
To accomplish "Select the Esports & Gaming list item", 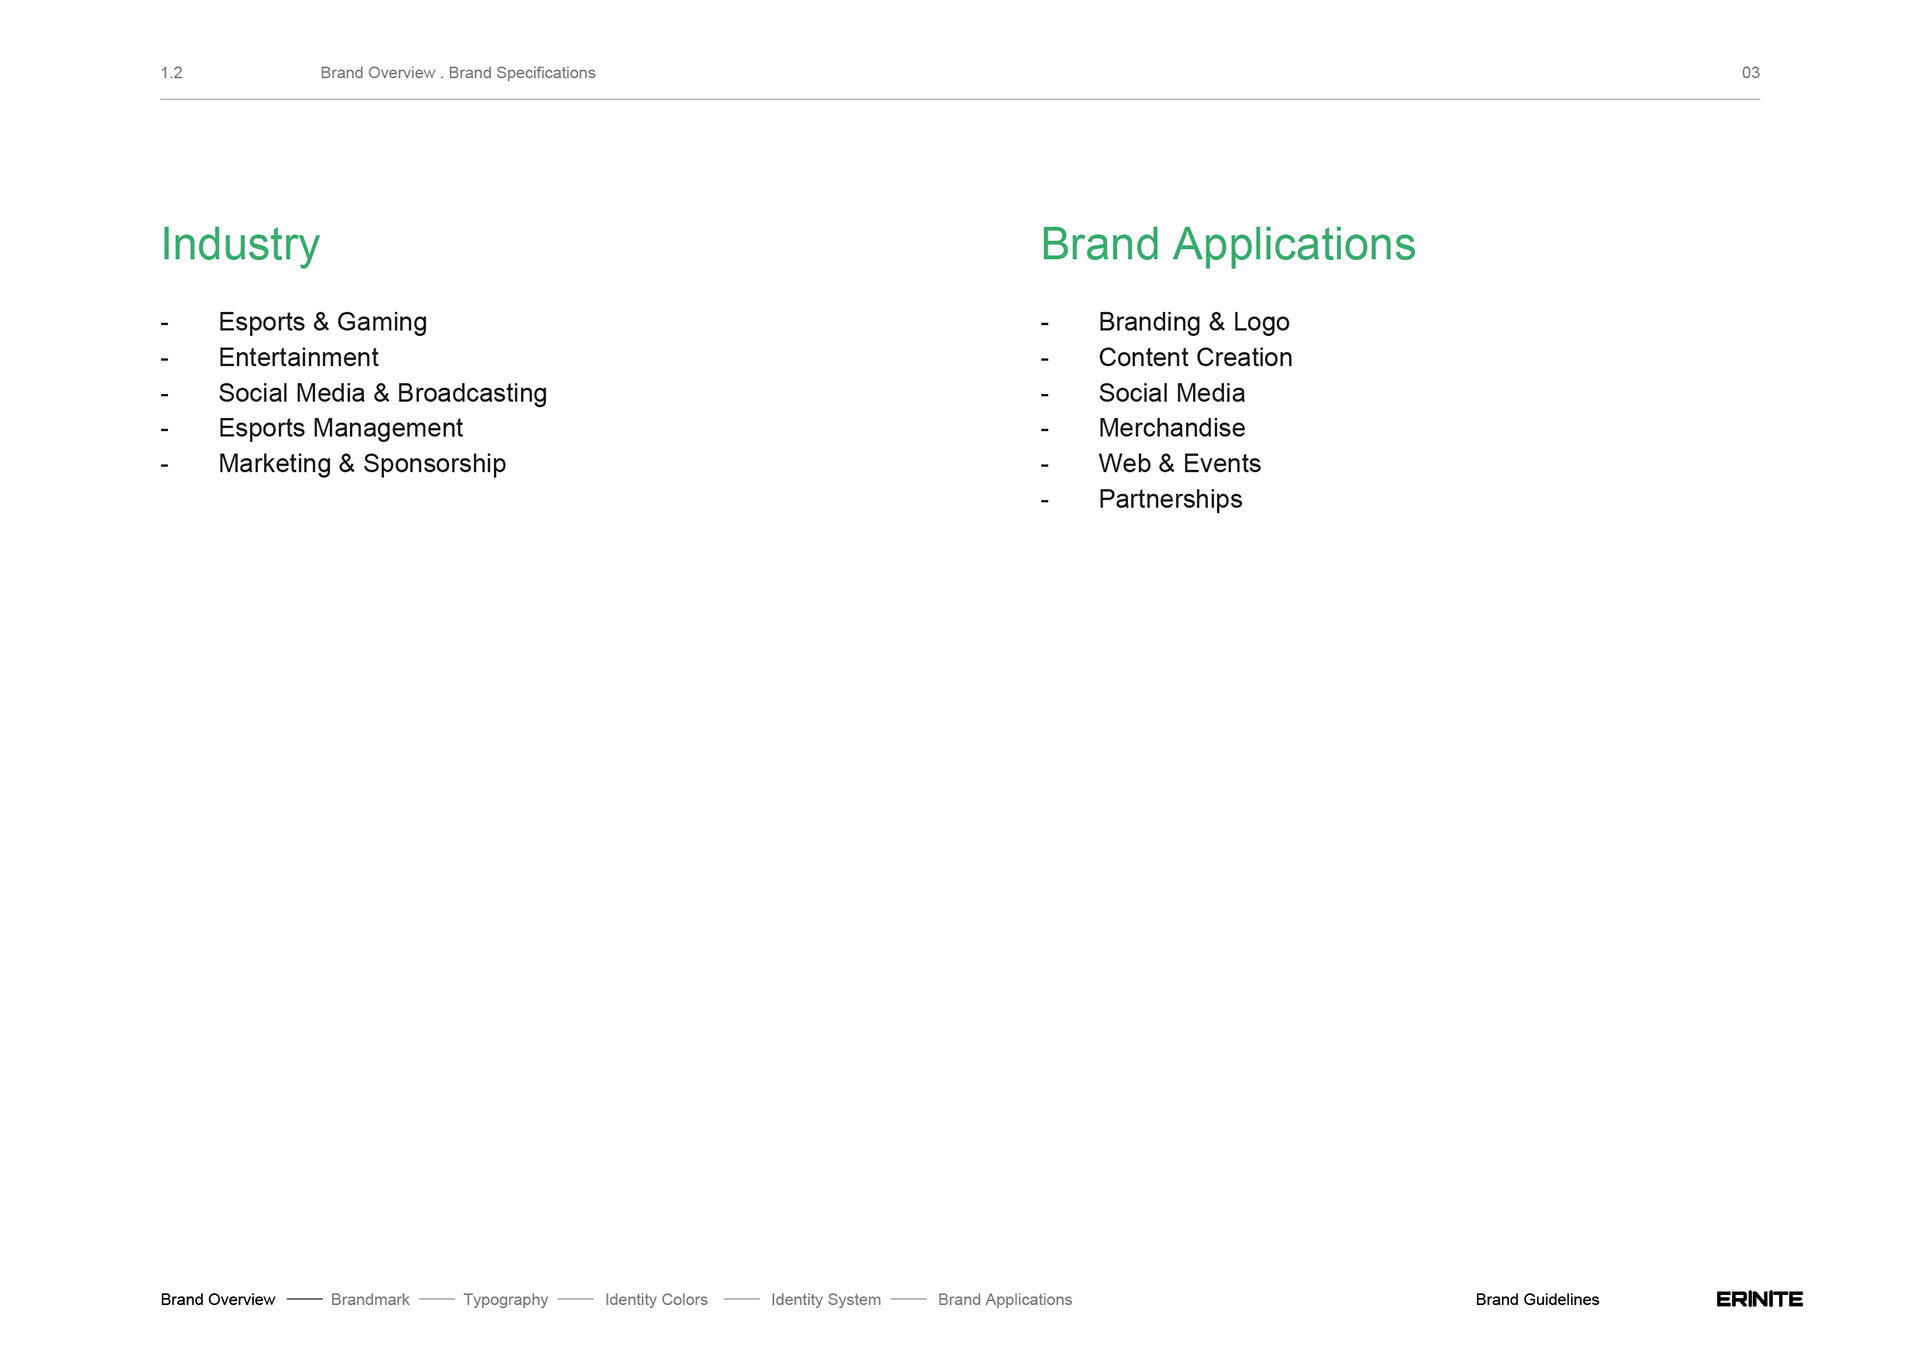I will pyautogui.click(x=322, y=322).
